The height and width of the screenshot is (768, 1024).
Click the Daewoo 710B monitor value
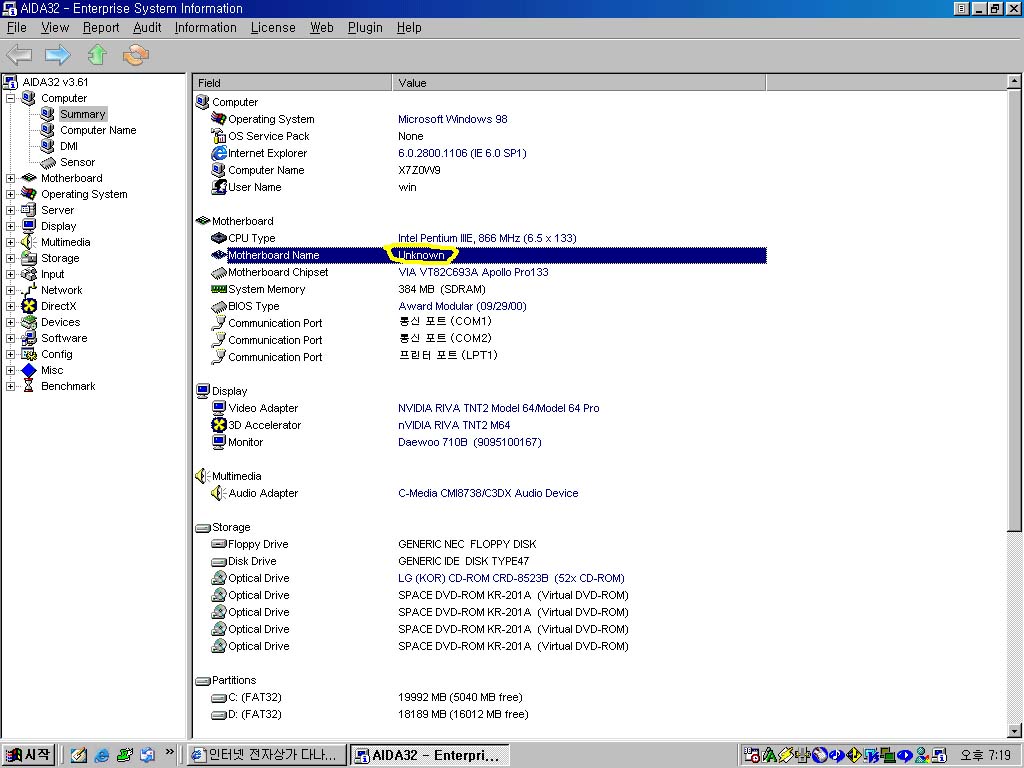(x=470, y=442)
